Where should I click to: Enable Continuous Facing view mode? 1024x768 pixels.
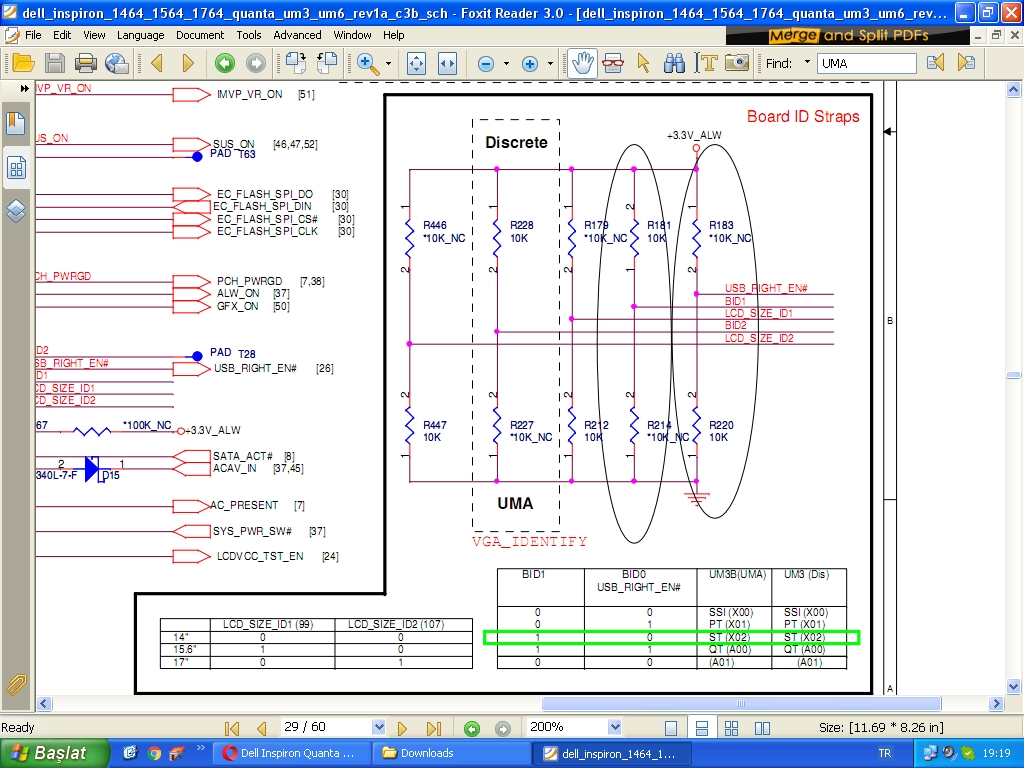point(731,728)
